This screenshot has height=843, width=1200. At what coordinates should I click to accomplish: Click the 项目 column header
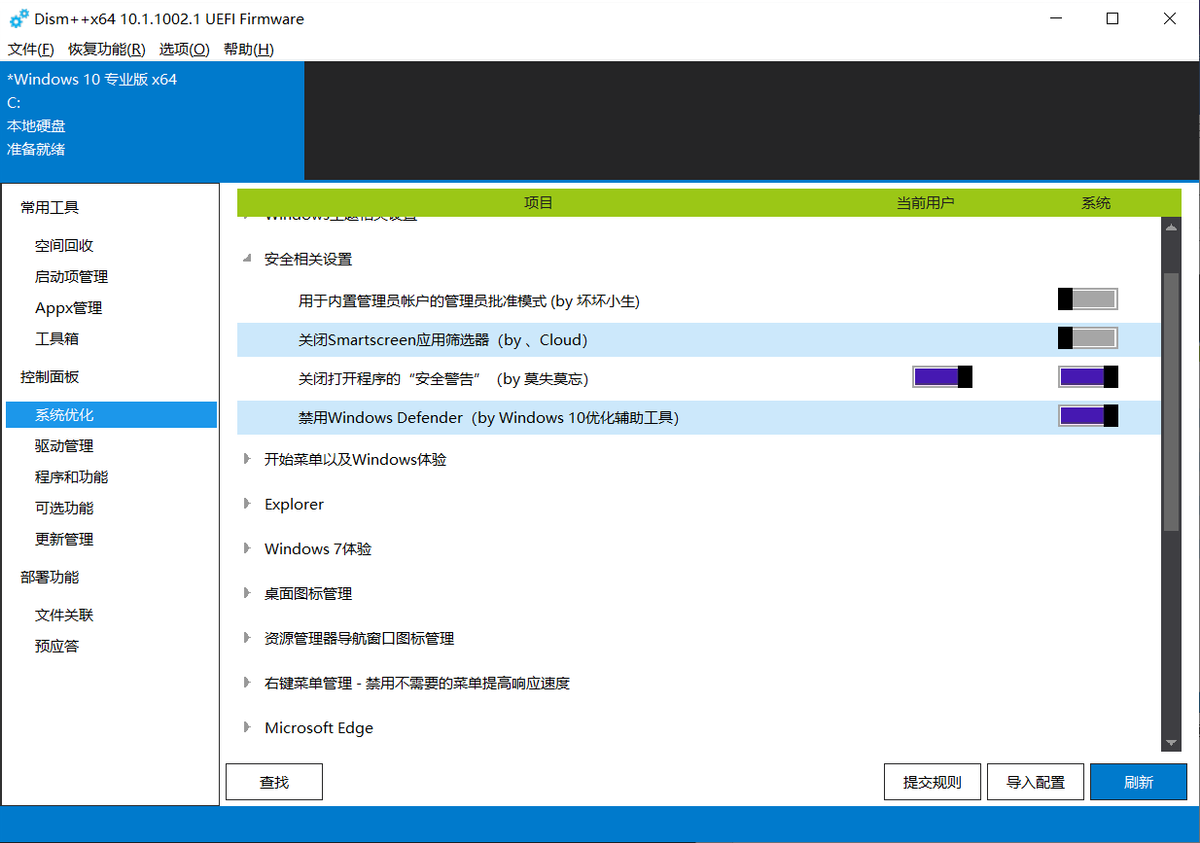538,203
